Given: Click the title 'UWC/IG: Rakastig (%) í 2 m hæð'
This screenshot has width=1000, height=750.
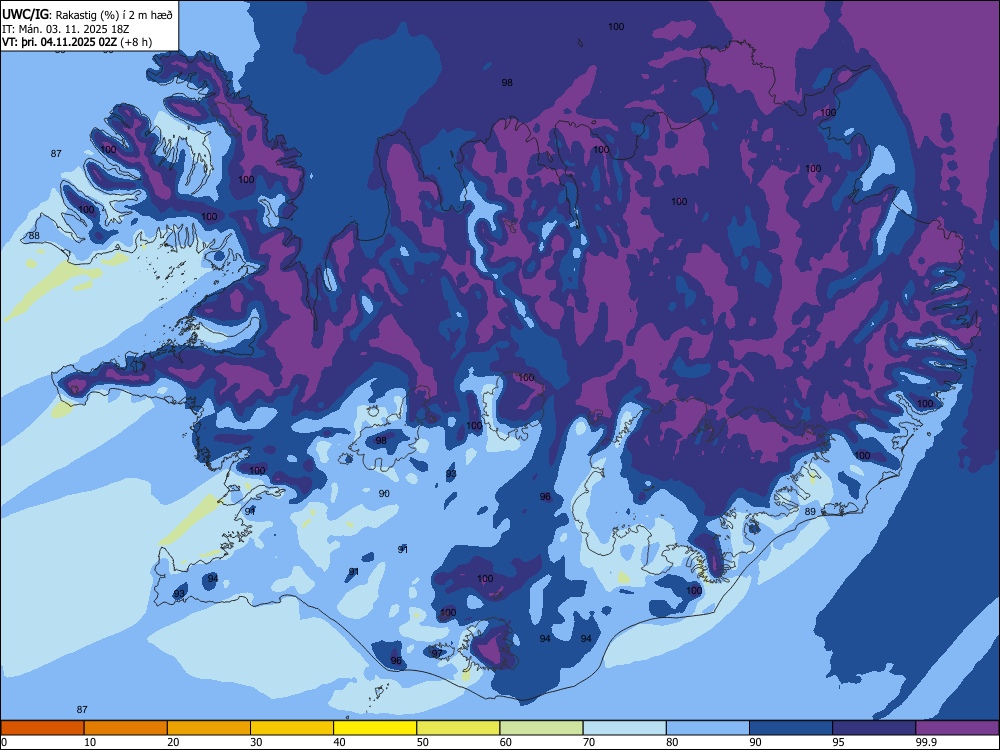Looking at the screenshot, I should 87,14.
